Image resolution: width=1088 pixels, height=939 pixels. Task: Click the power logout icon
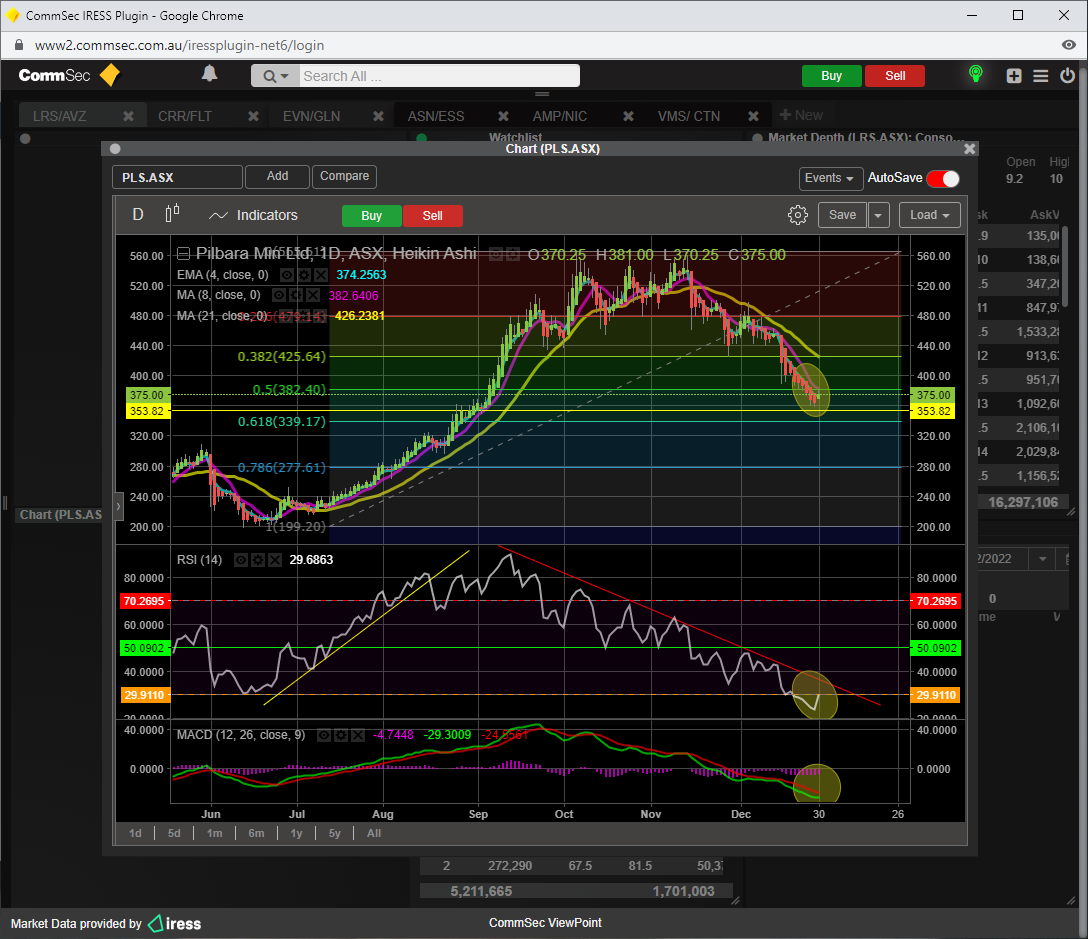1067,76
